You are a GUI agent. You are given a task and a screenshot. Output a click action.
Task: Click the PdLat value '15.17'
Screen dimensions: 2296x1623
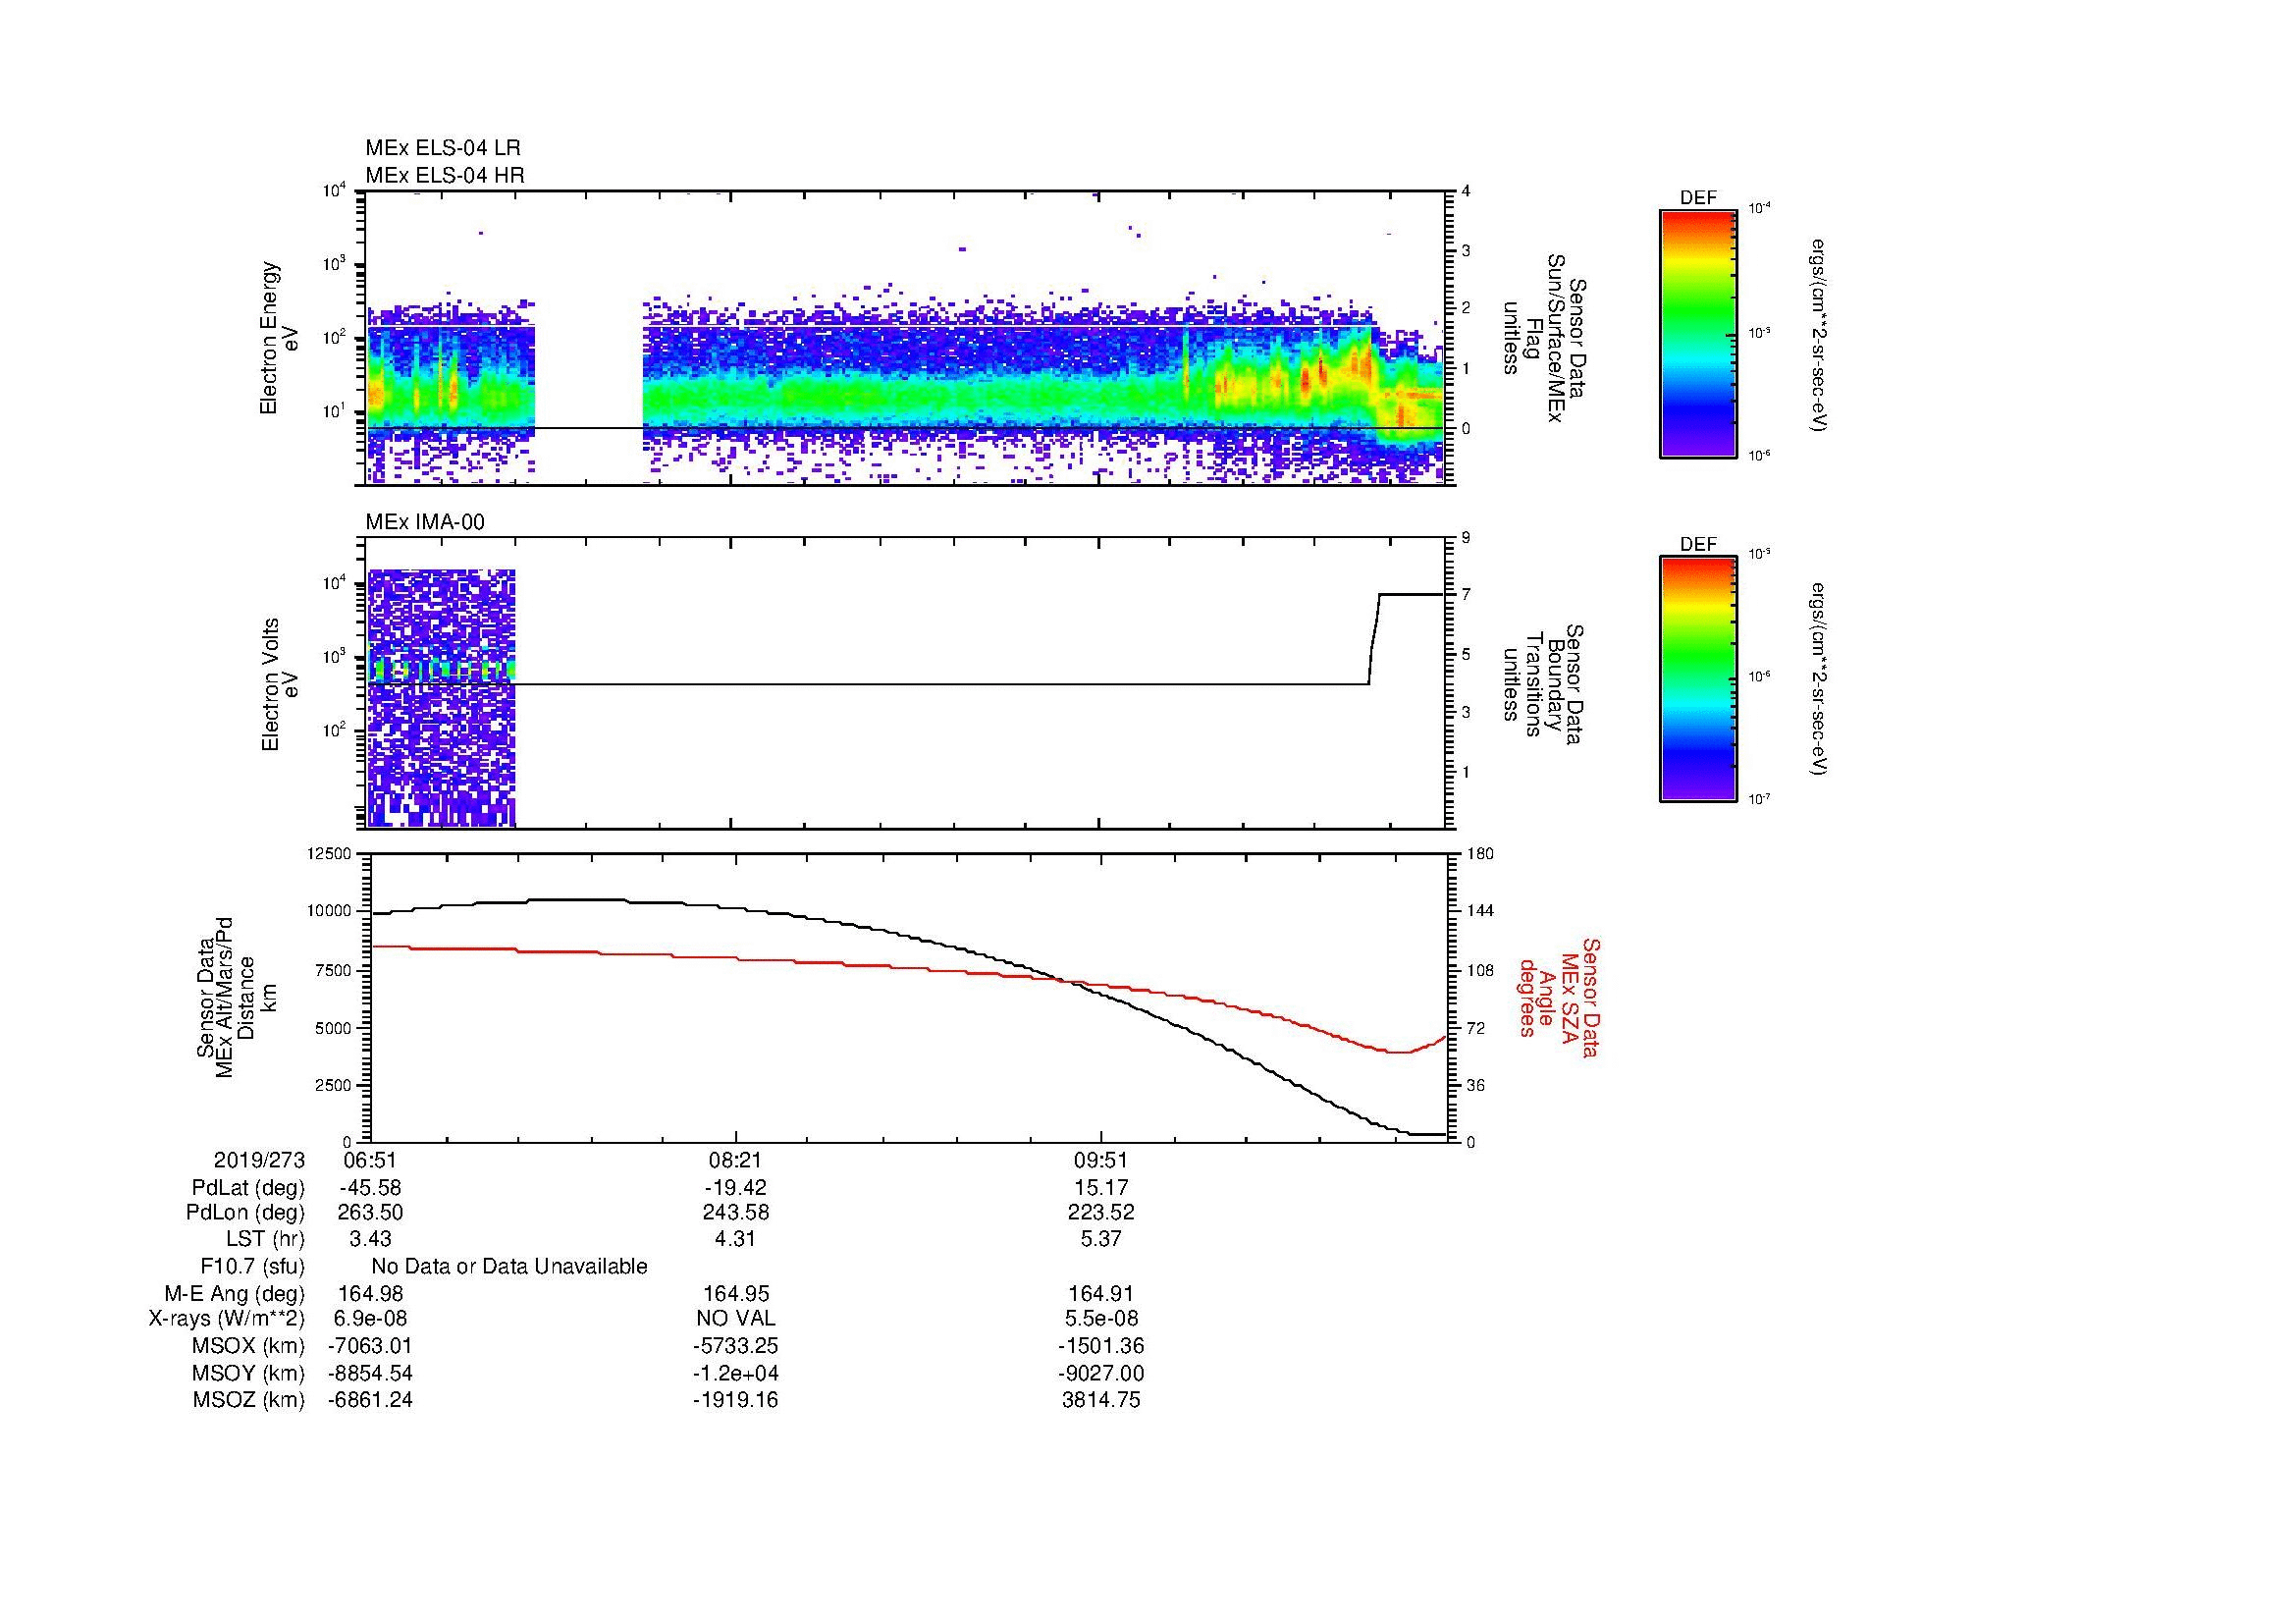(1100, 1188)
